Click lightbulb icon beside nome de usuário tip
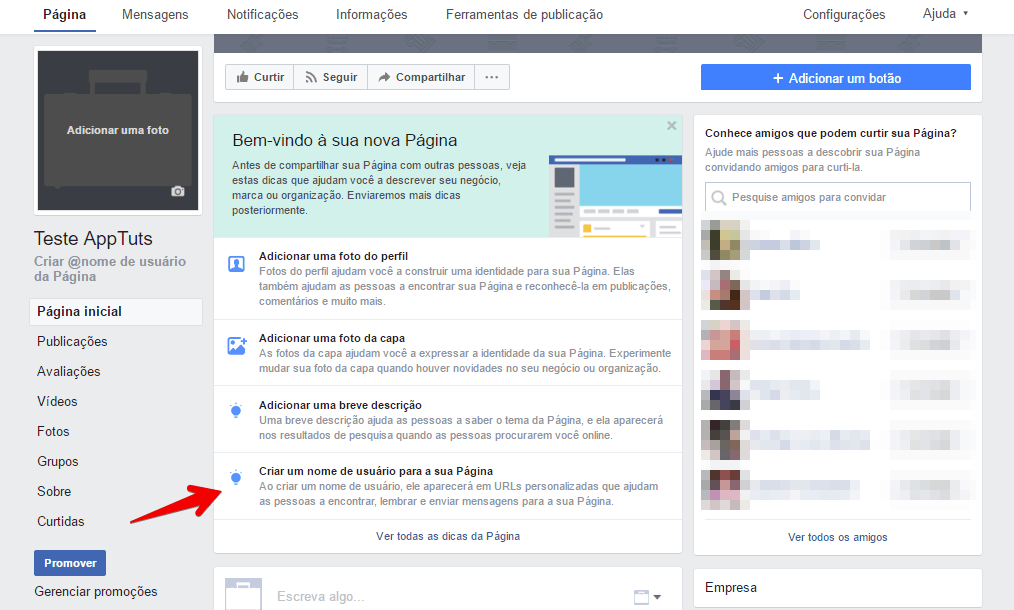1014x610 pixels. click(x=236, y=477)
